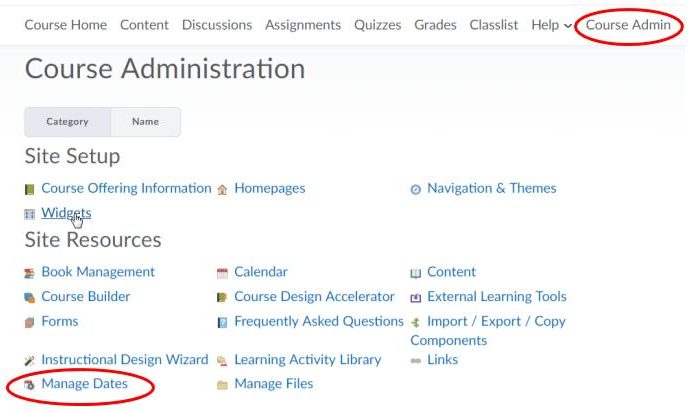Screen dimensions: 698x413
Task: Open the Book Management link
Action: tap(98, 272)
